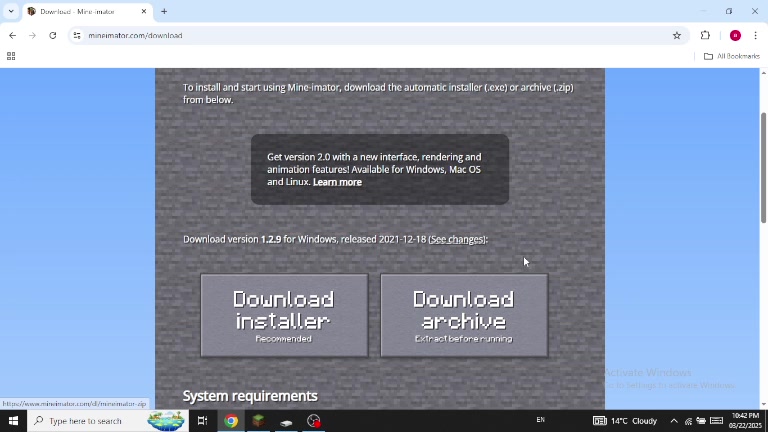The height and width of the screenshot is (432, 768).
Task: Click the address bar URL field
Action: point(377,35)
